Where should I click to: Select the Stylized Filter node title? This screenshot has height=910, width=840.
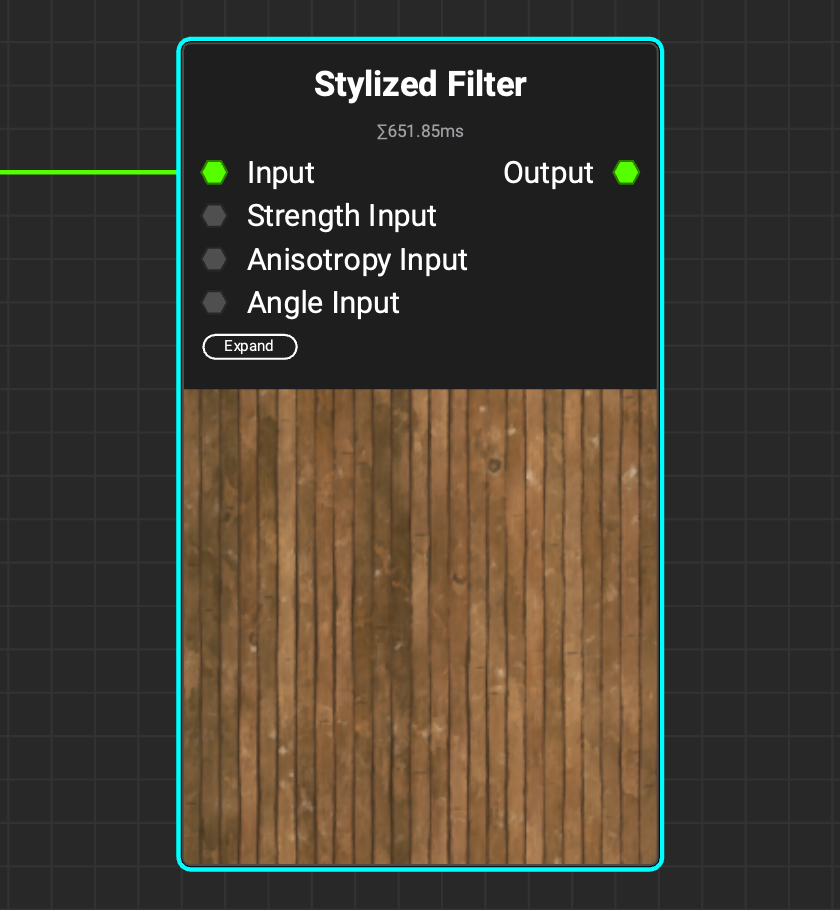pyautogui.click(x=420, y=84)
